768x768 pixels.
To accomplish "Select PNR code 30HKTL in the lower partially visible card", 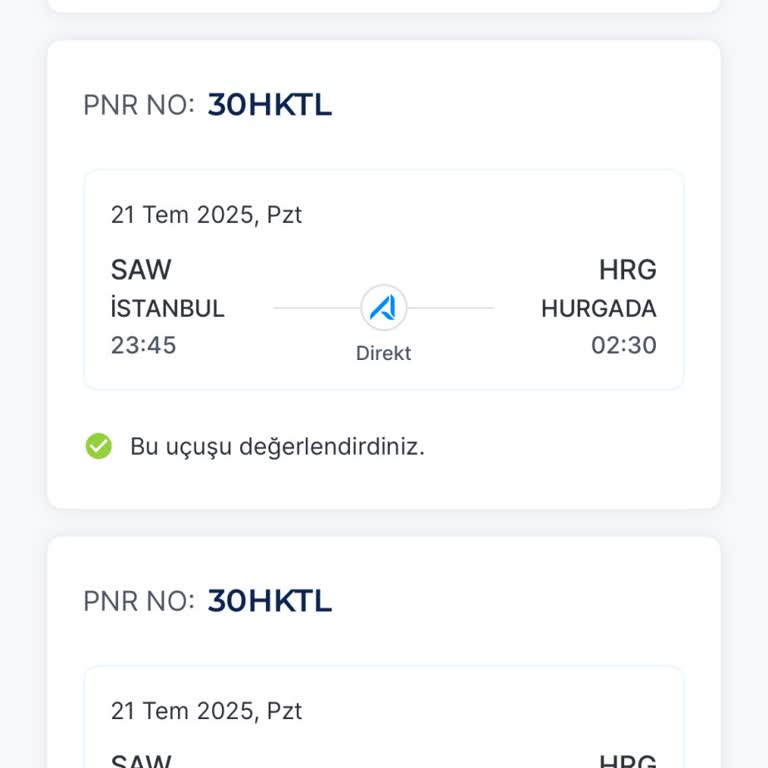I will click(x=269, y=601).
